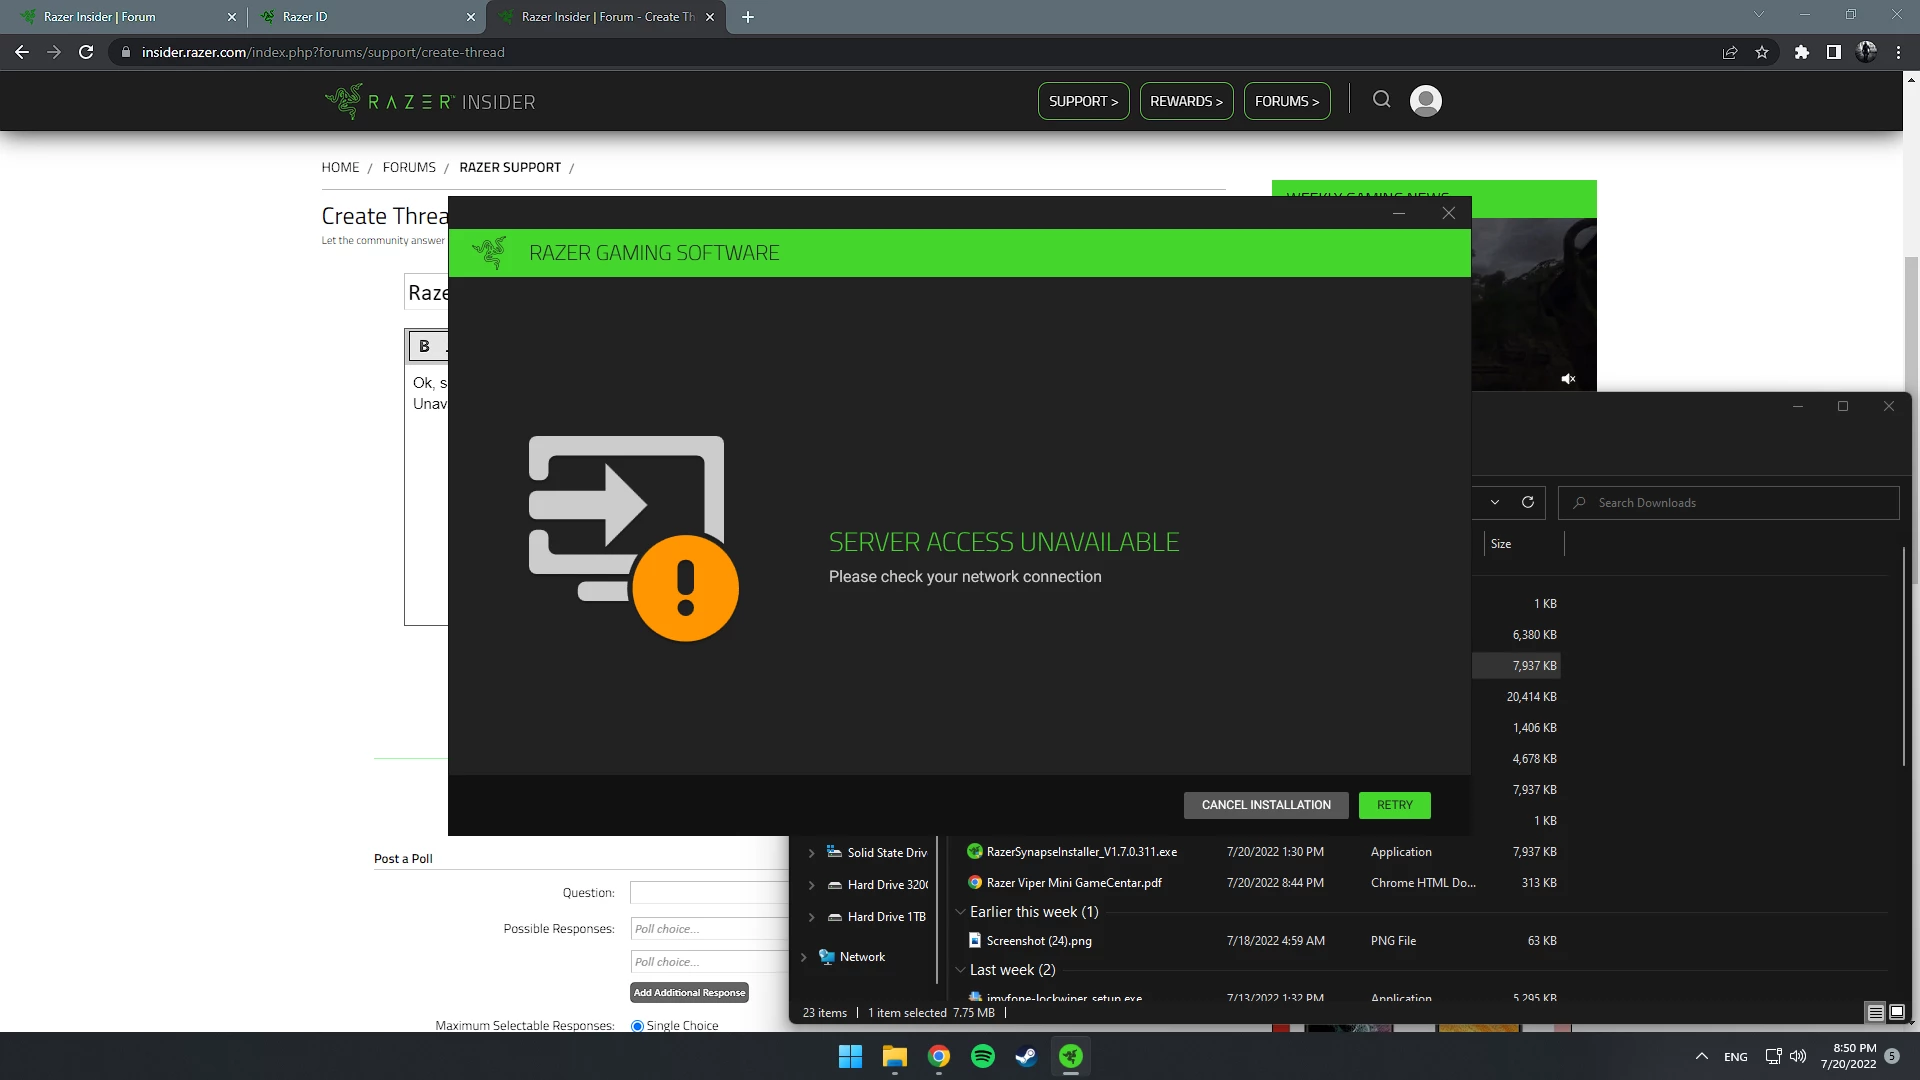The image size is (1920, 1080).
Task: Open the Razer Insider search icon
Action: click(x=1382, y=99)
